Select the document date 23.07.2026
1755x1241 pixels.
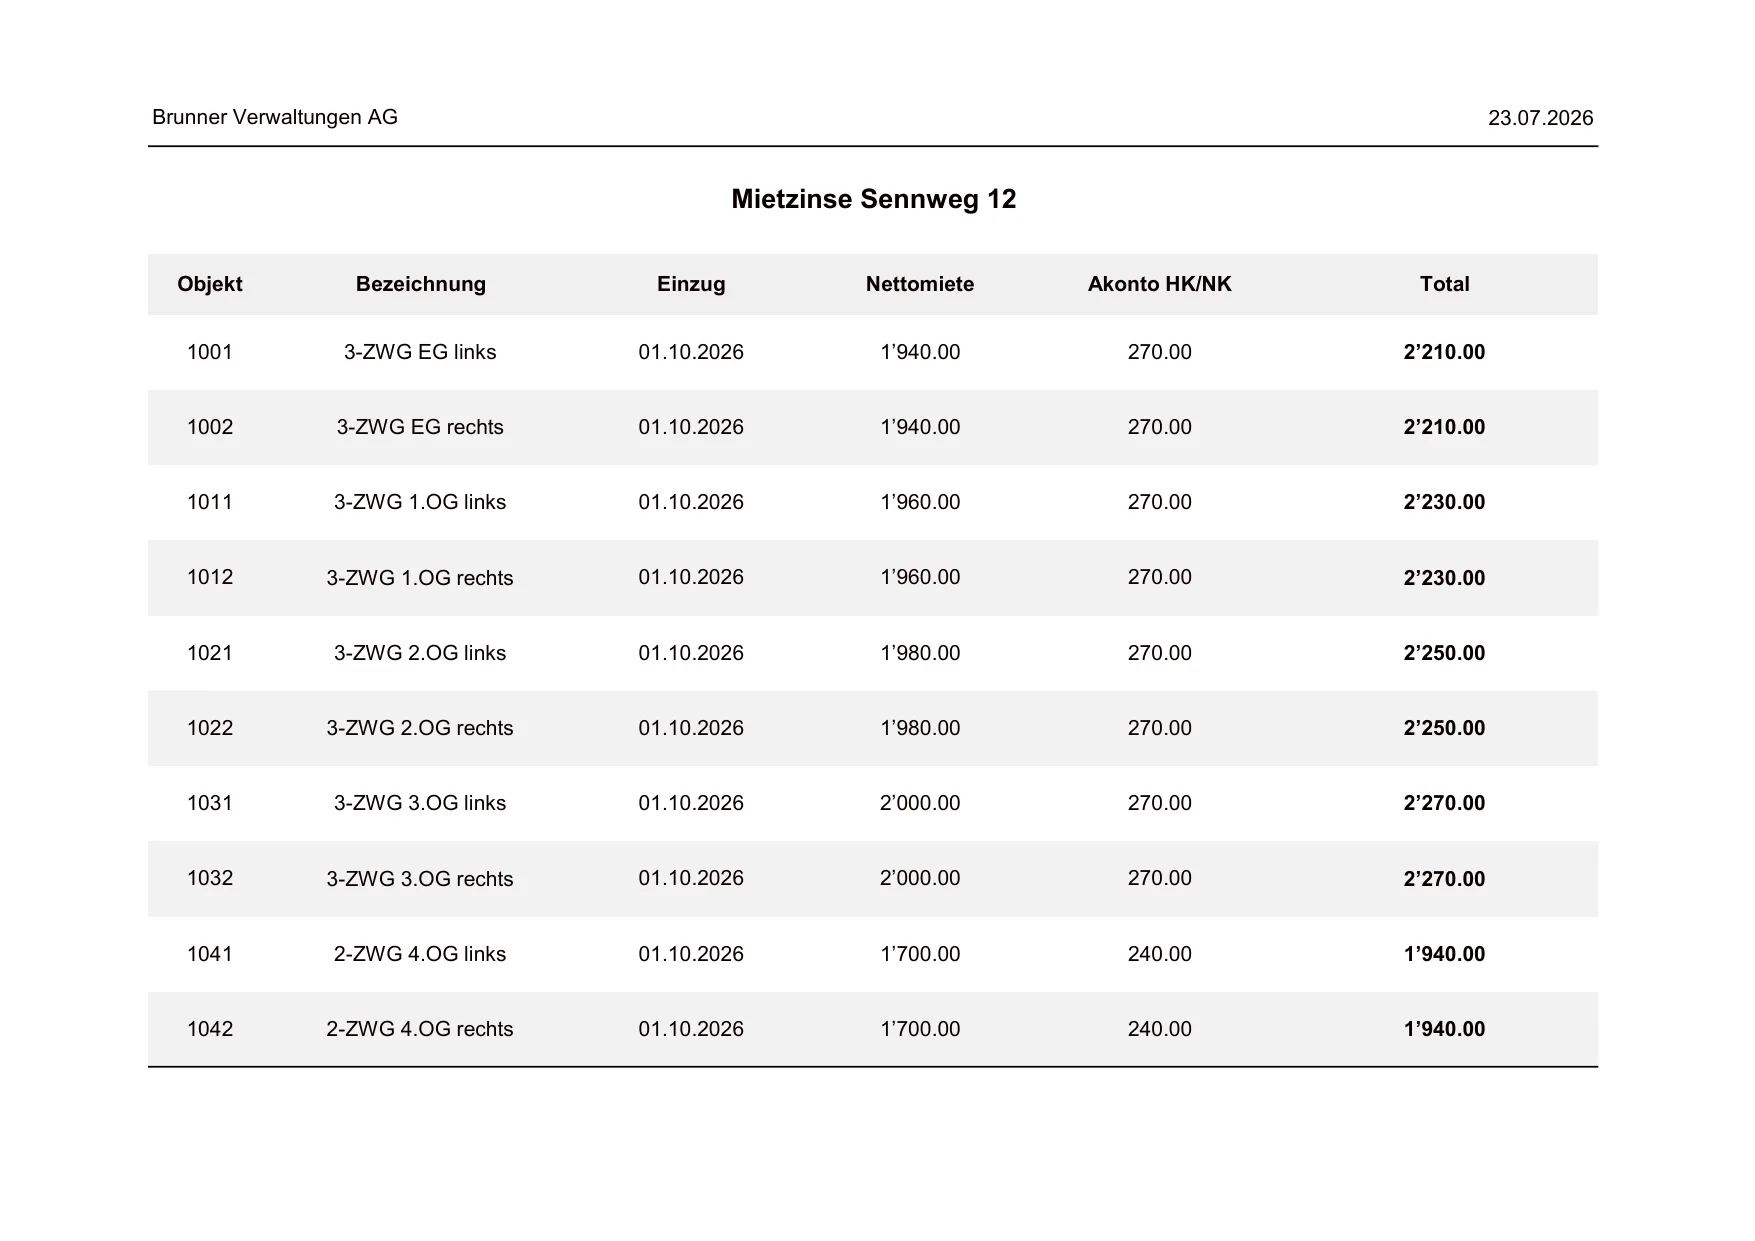pyautogui.click(x=1541, y=118)
